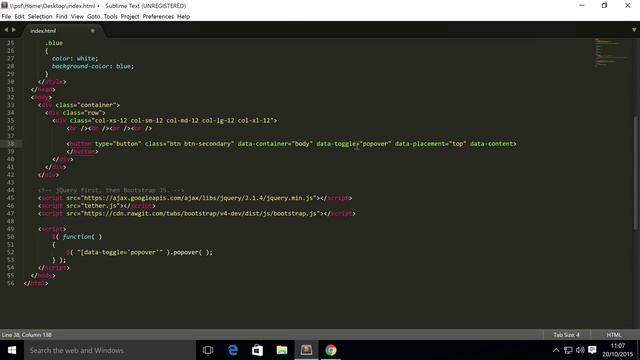Open Task View in the taskbar
Screen dimensions: 640x360
(x=208, y=350)
